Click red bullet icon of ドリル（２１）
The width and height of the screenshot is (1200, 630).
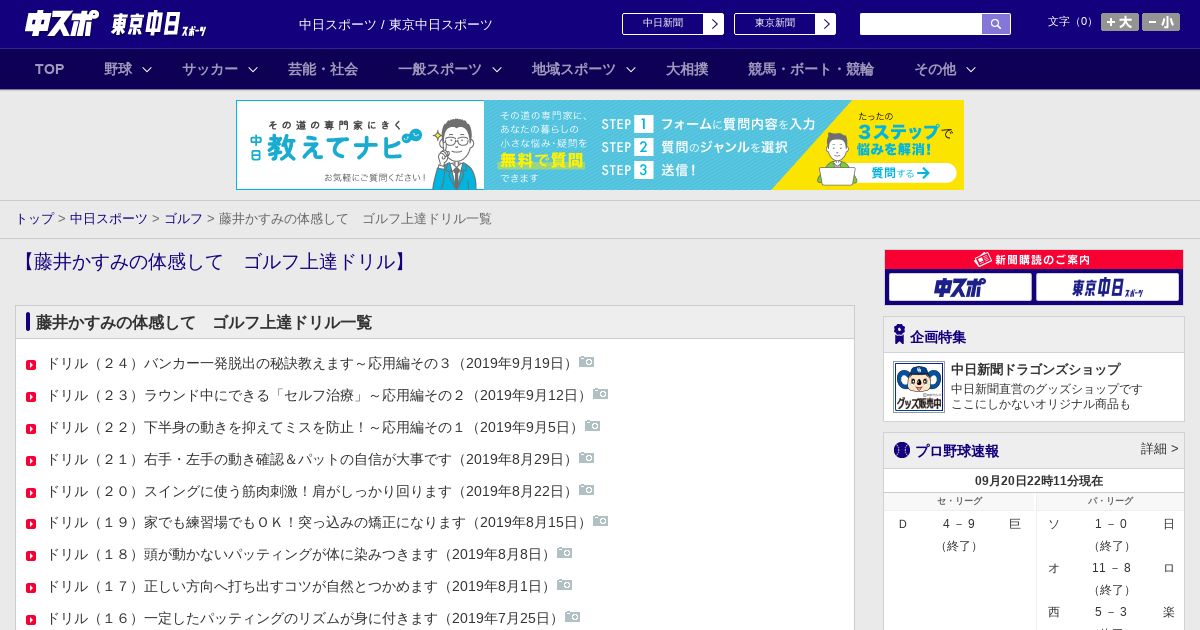pos(31,461)
